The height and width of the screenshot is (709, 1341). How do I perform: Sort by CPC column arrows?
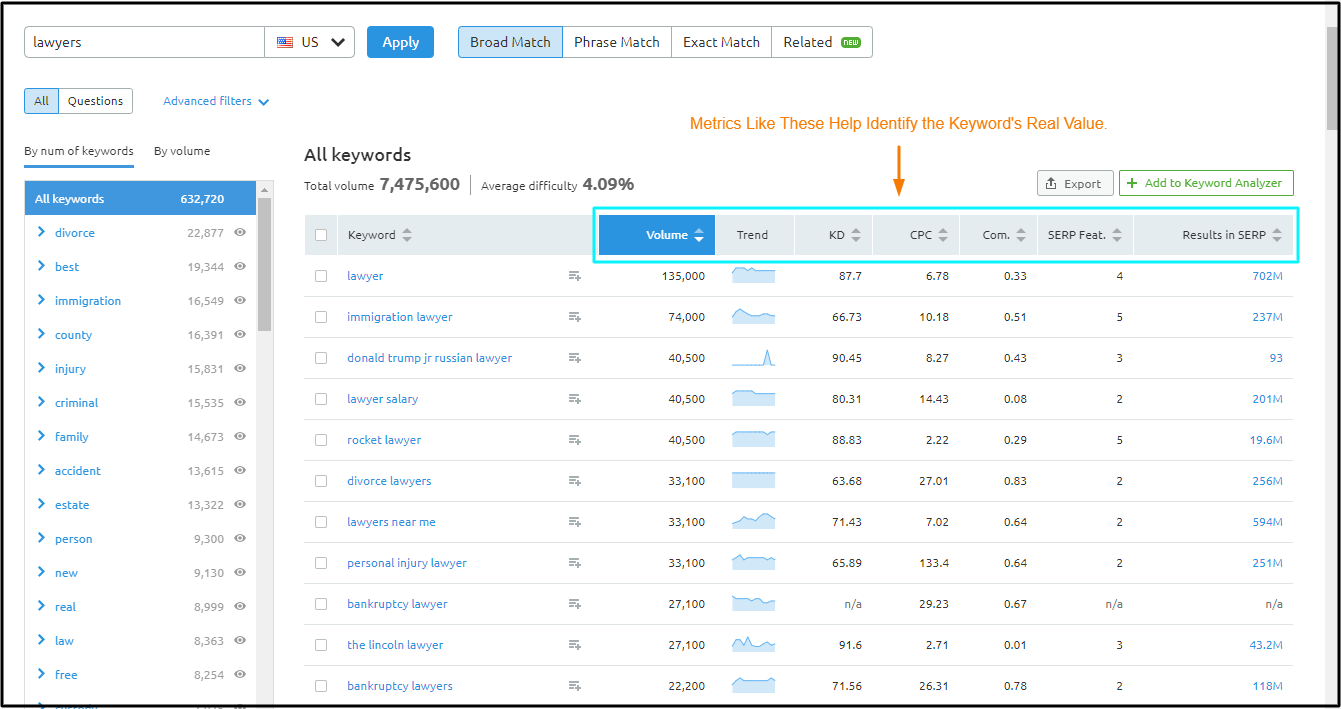(x=942, y=236)
